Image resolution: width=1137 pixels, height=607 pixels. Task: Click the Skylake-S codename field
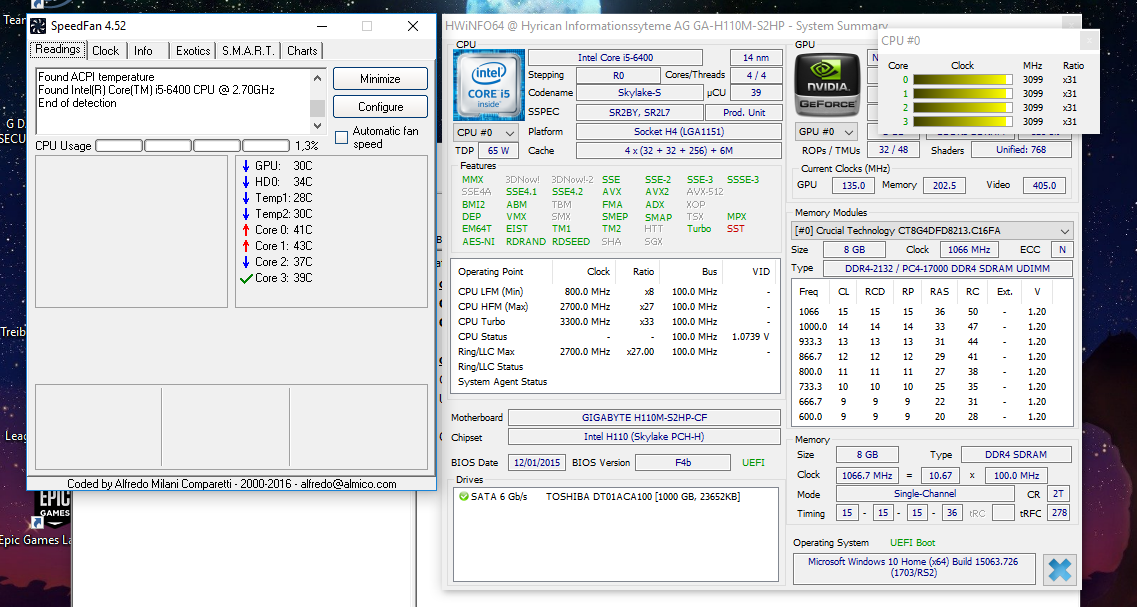[638, 93]
